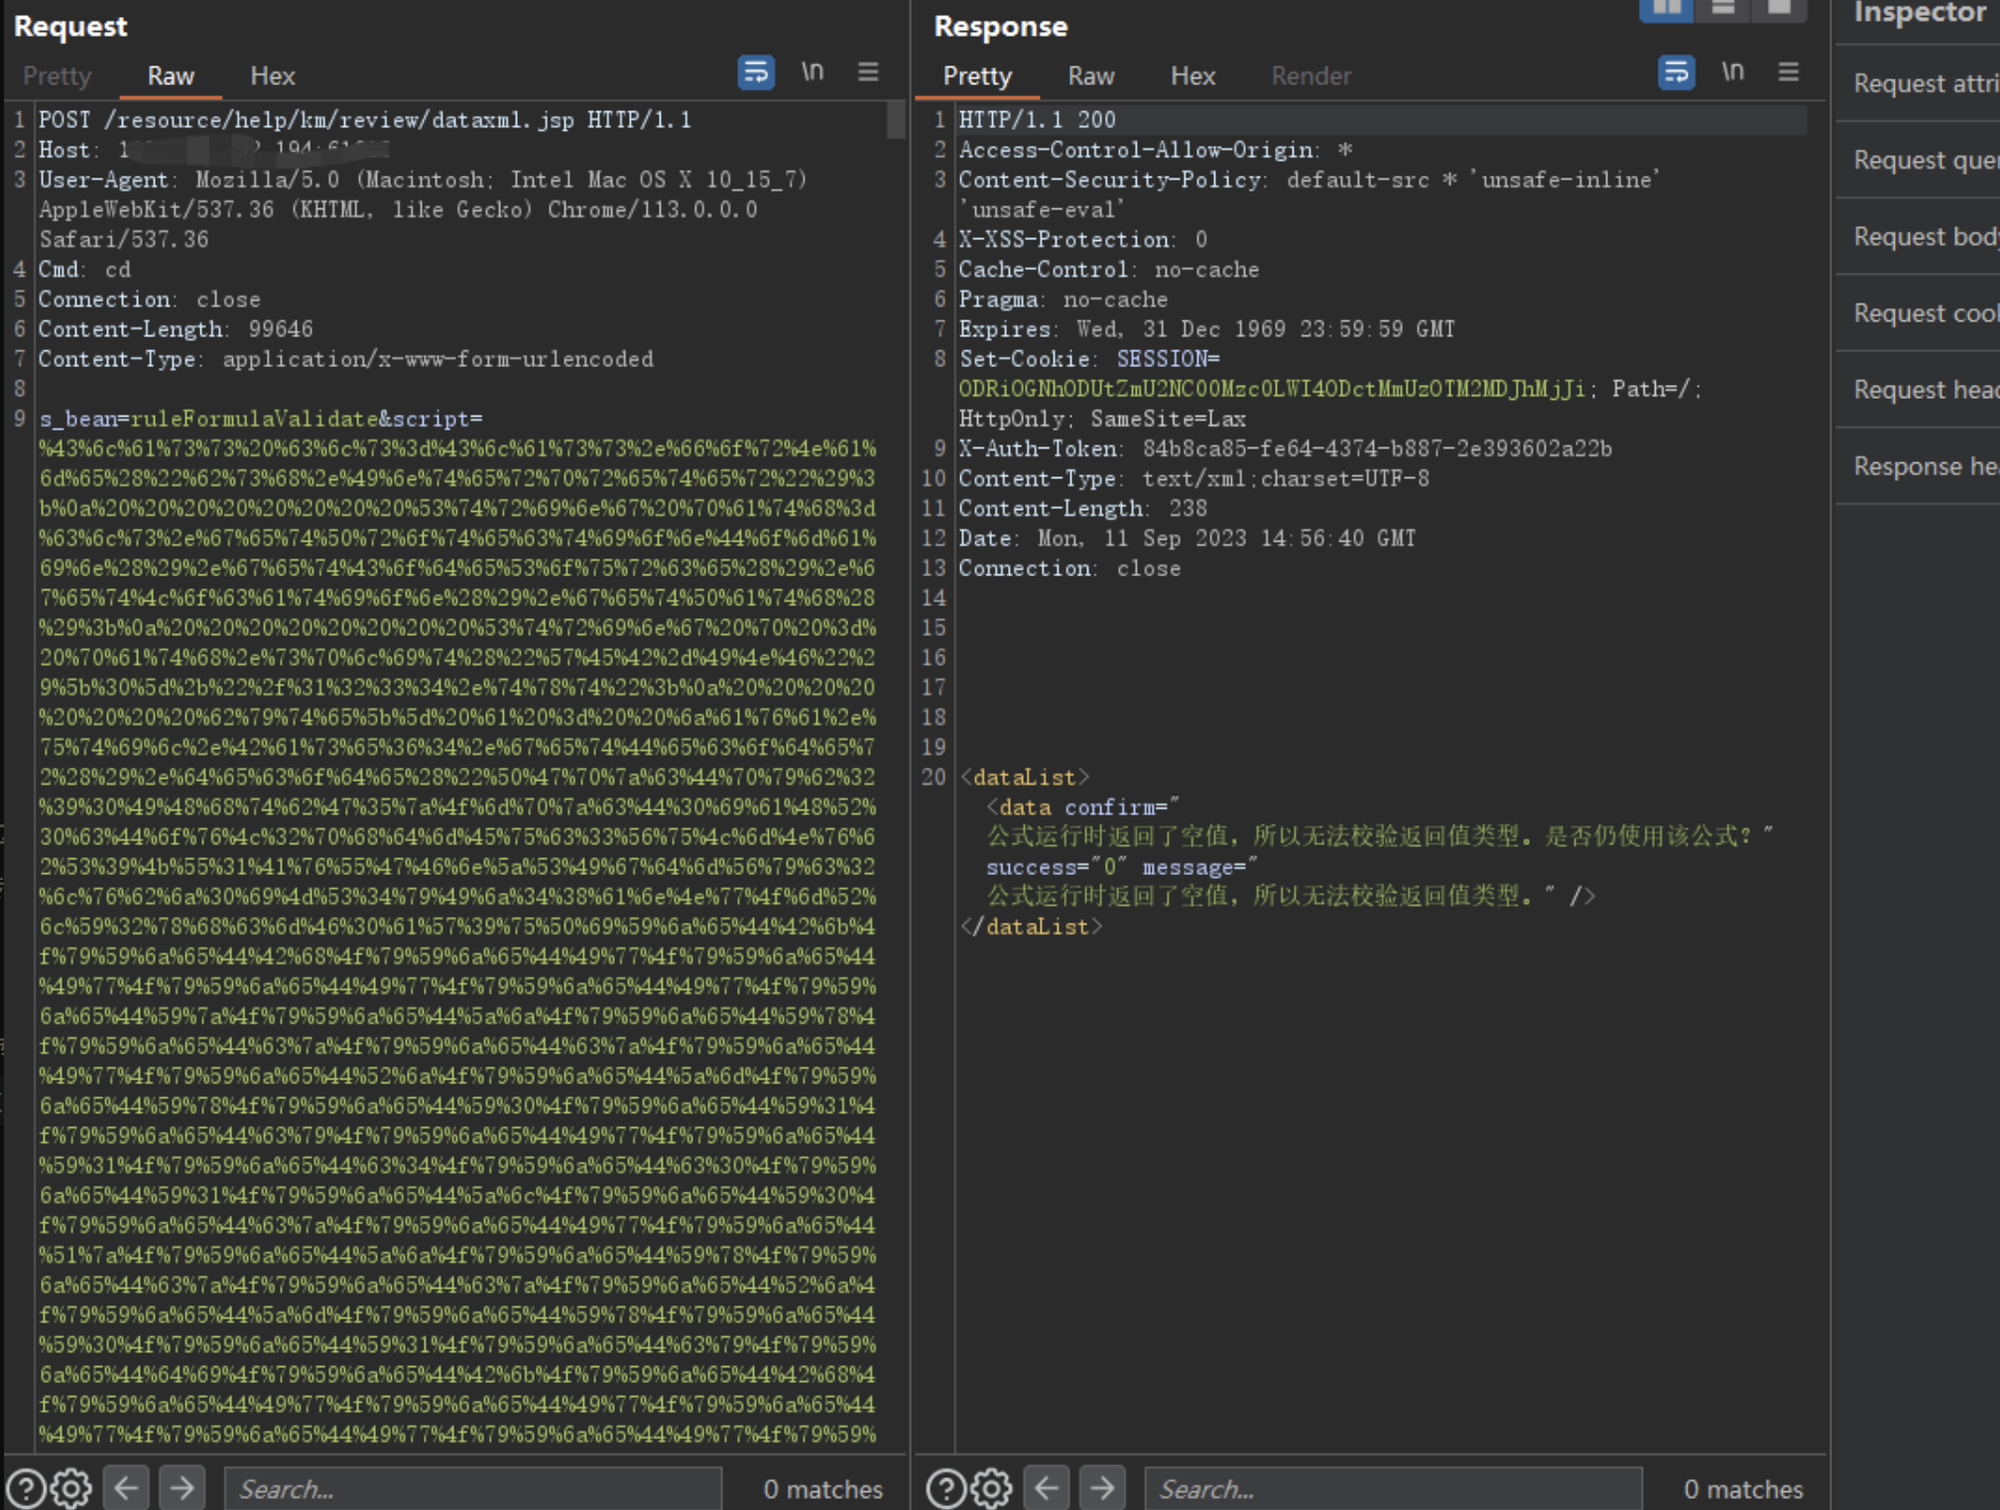
Task: Open the help icon below the Request pane
Action: pos(26,1489)
